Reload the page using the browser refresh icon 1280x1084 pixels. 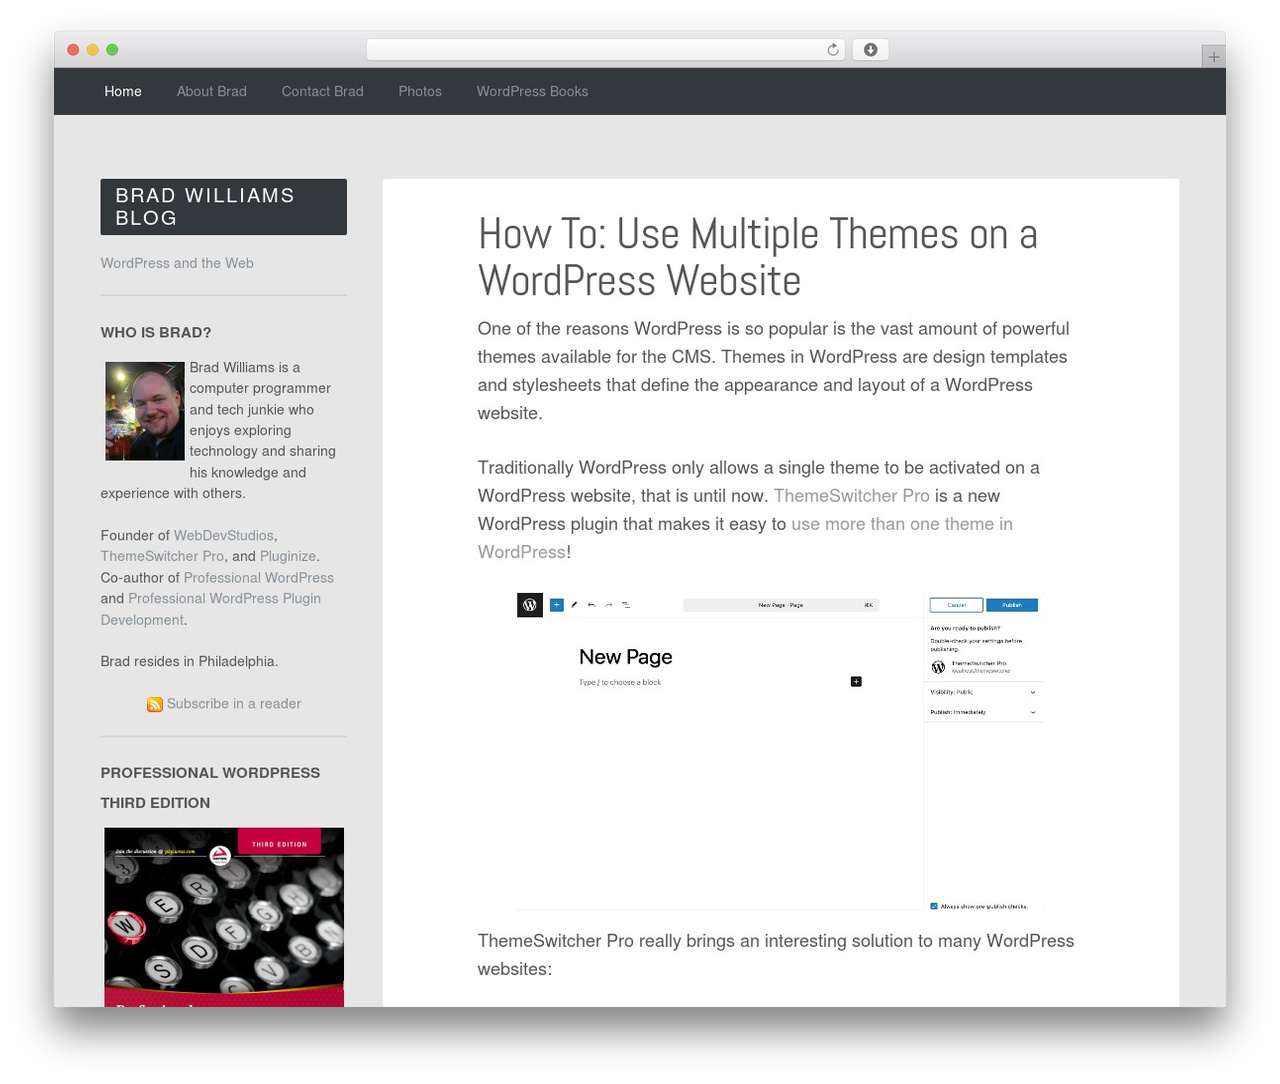833,50
